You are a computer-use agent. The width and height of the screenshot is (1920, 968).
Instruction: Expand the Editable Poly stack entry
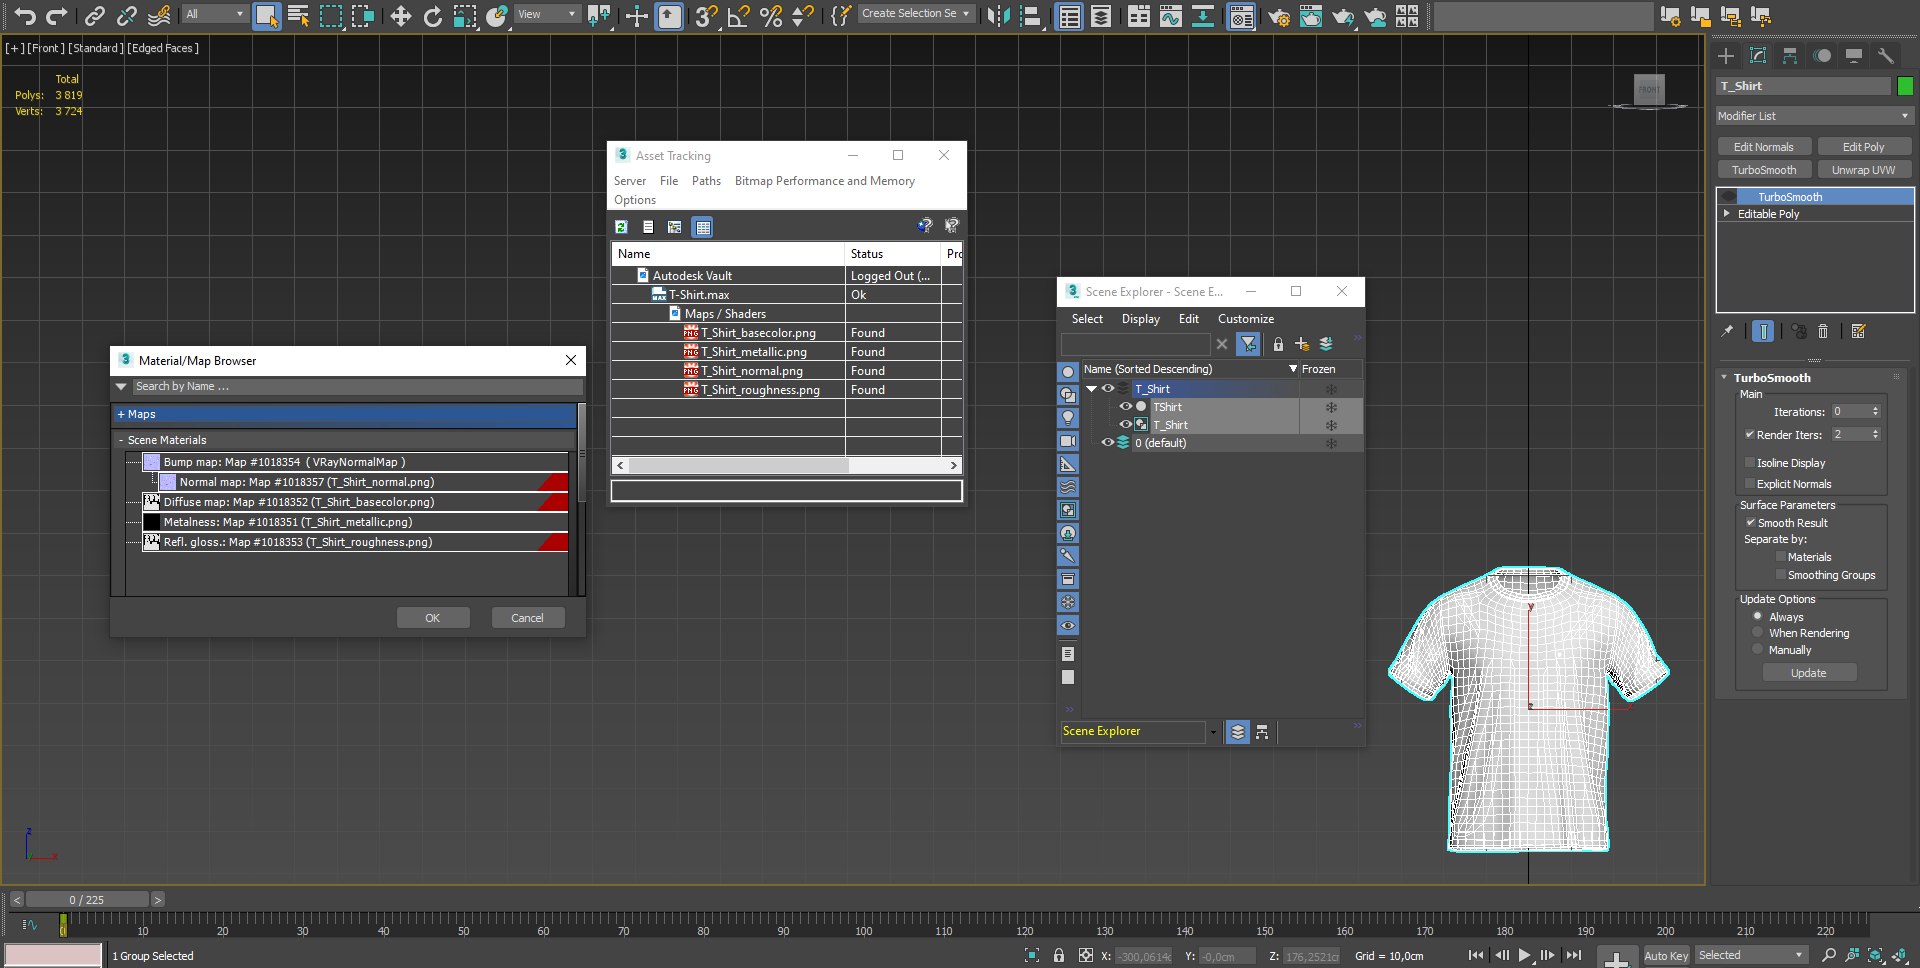click(1726, 214)
